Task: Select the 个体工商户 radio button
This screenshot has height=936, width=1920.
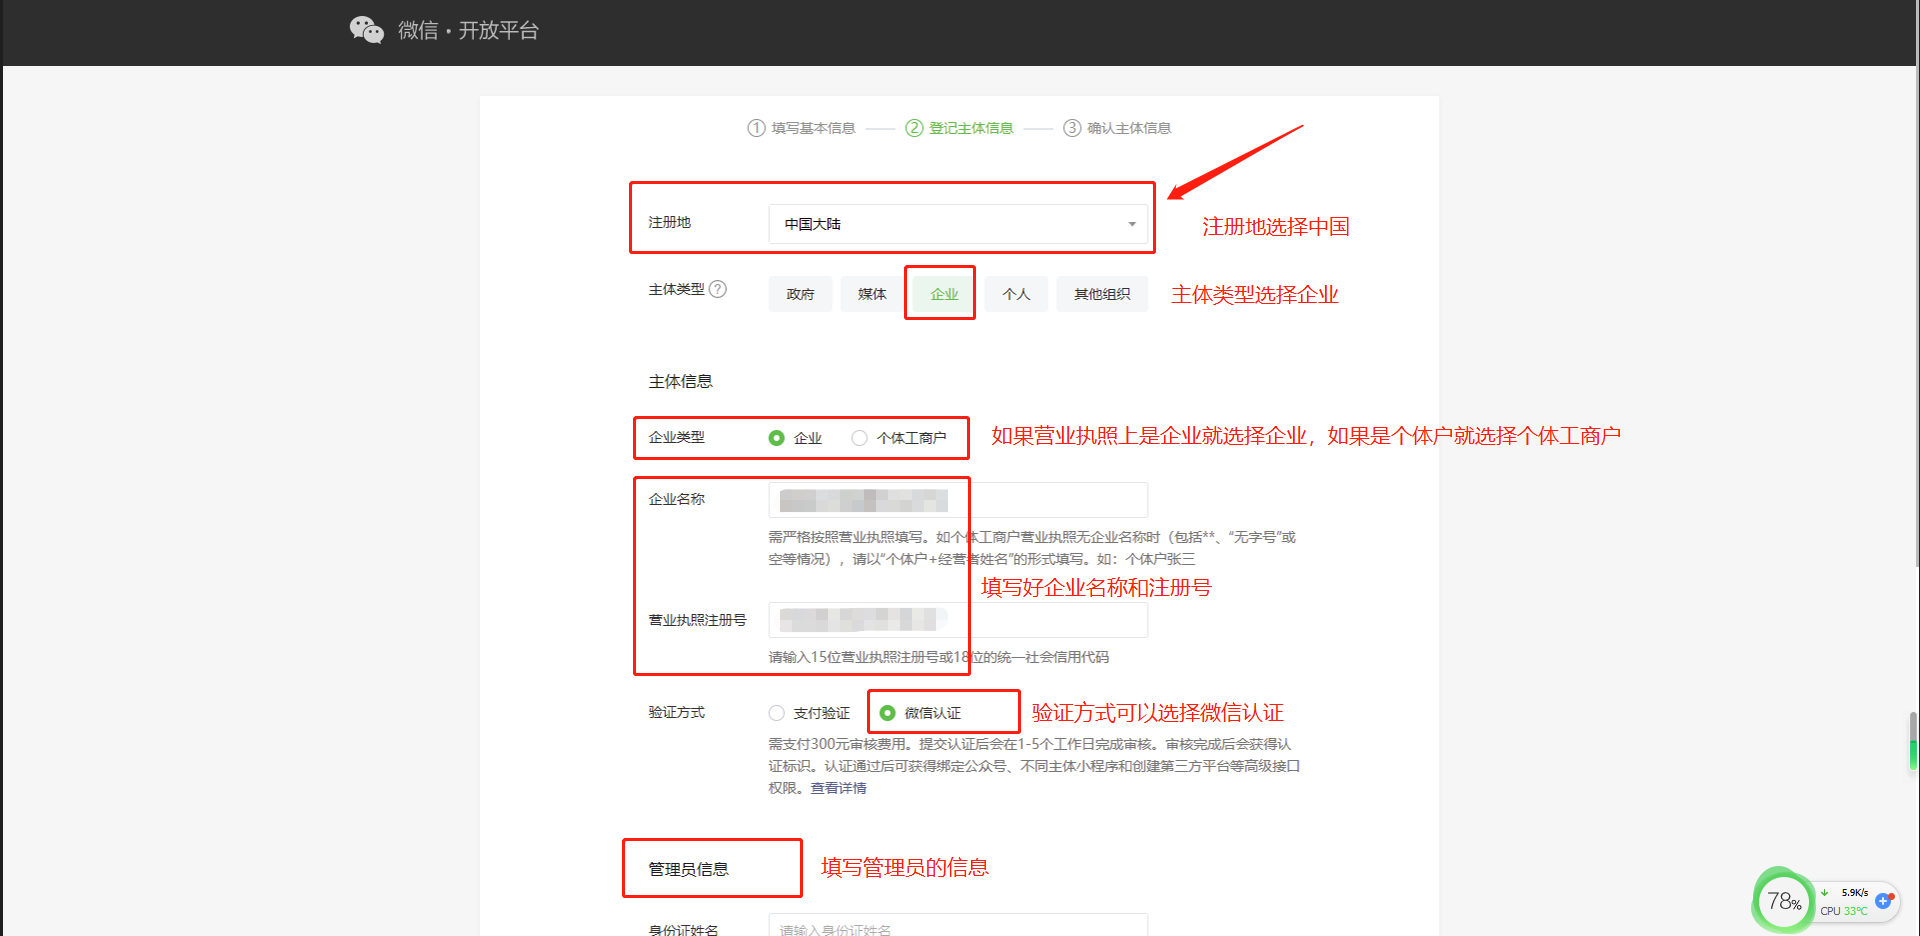Action: point(859,438)
